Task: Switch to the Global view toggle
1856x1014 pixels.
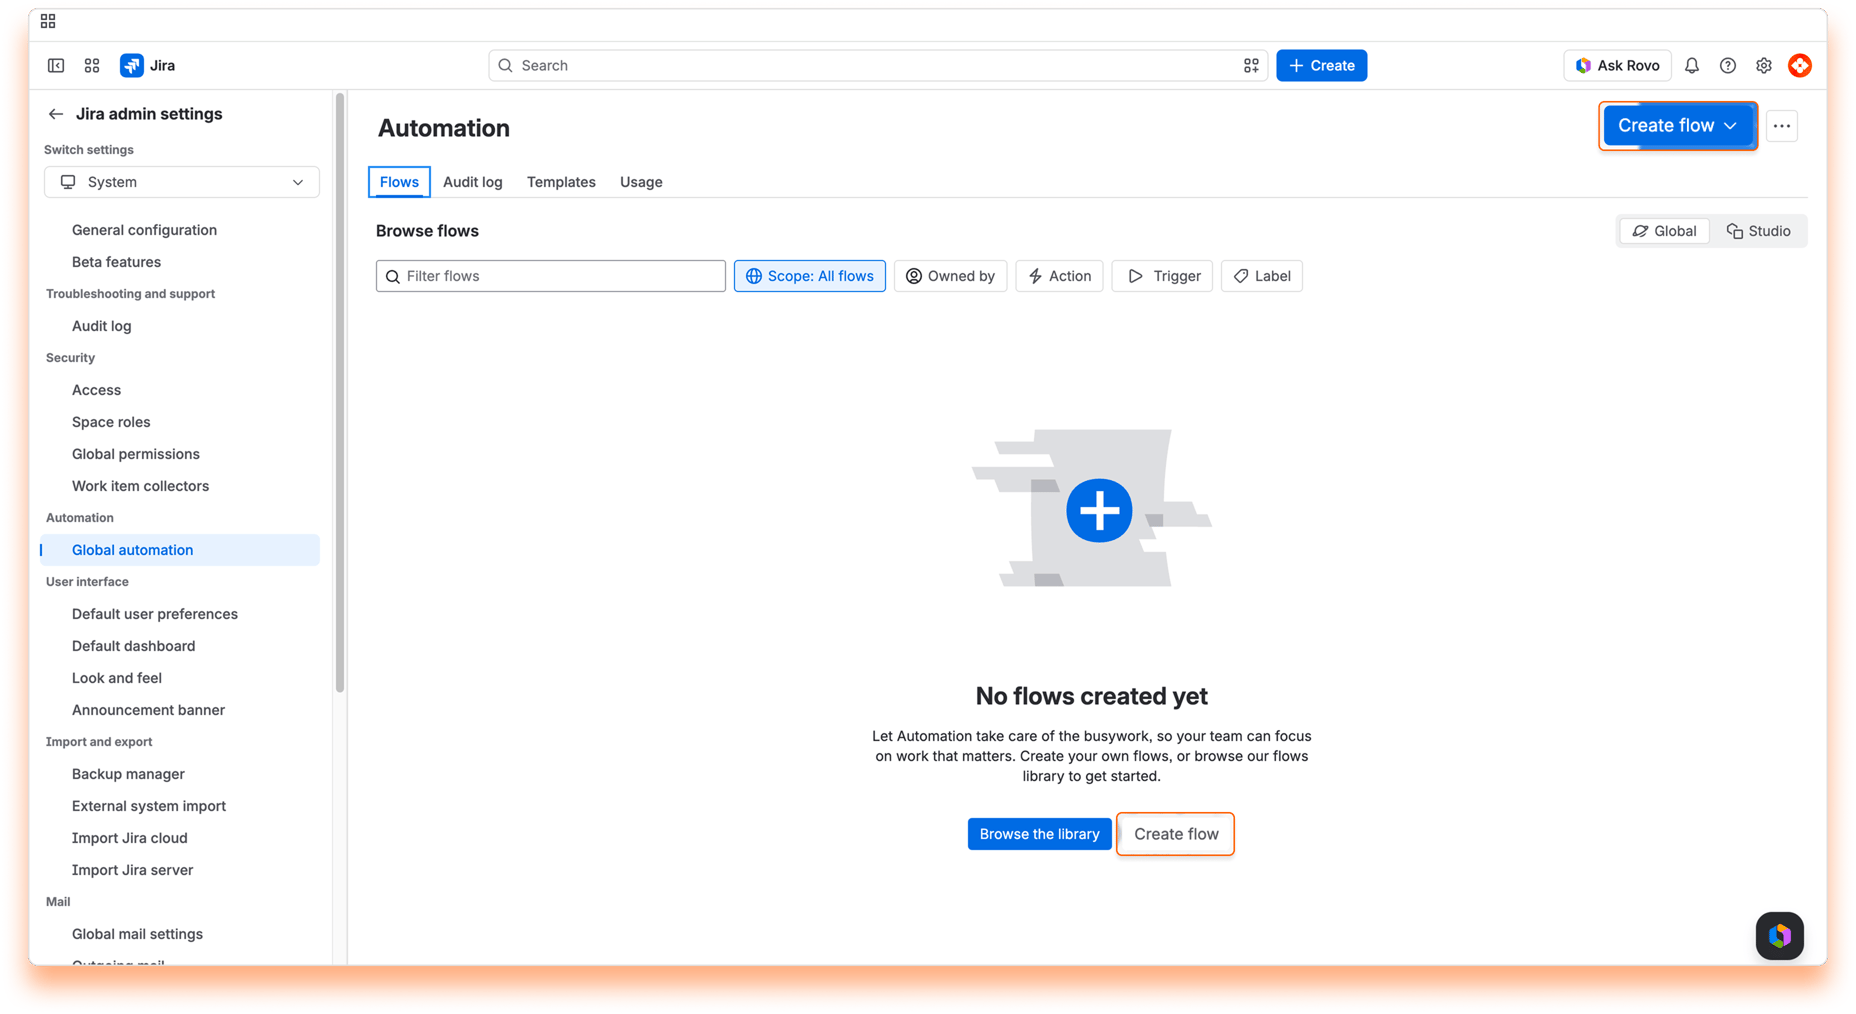Action: 1665,231
